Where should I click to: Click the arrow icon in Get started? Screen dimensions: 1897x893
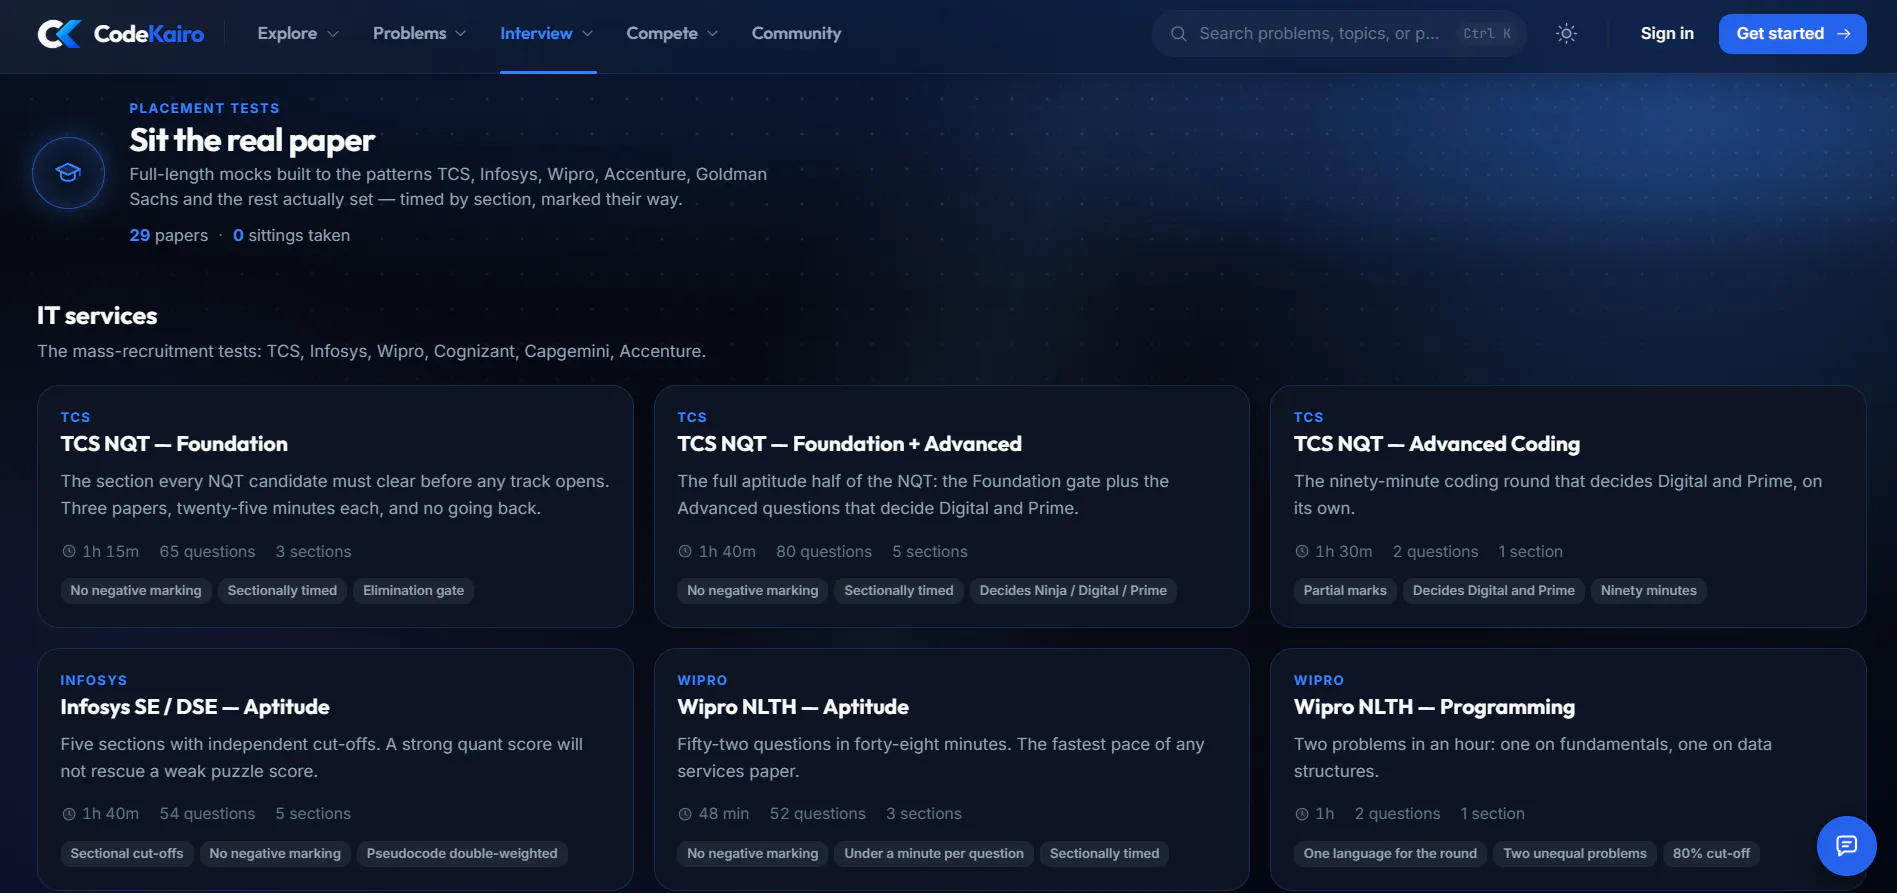click(x=1844, y=34)
